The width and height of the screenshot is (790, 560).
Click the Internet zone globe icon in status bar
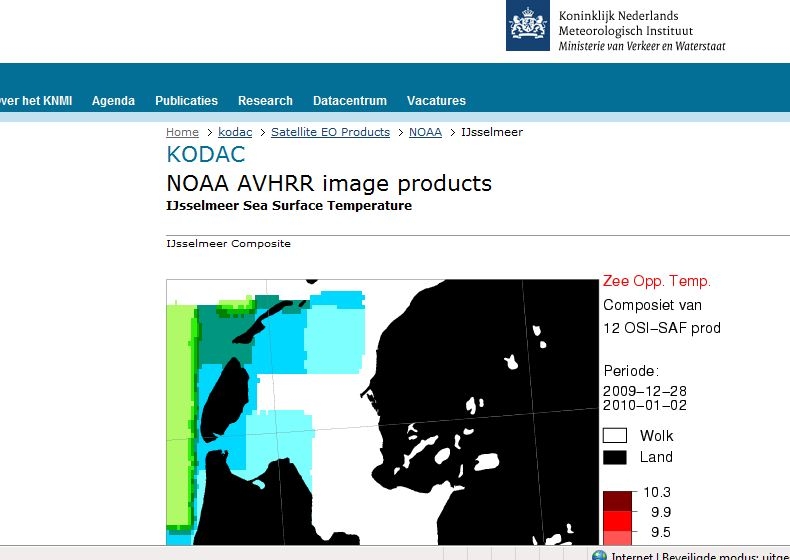click(600, 555)
